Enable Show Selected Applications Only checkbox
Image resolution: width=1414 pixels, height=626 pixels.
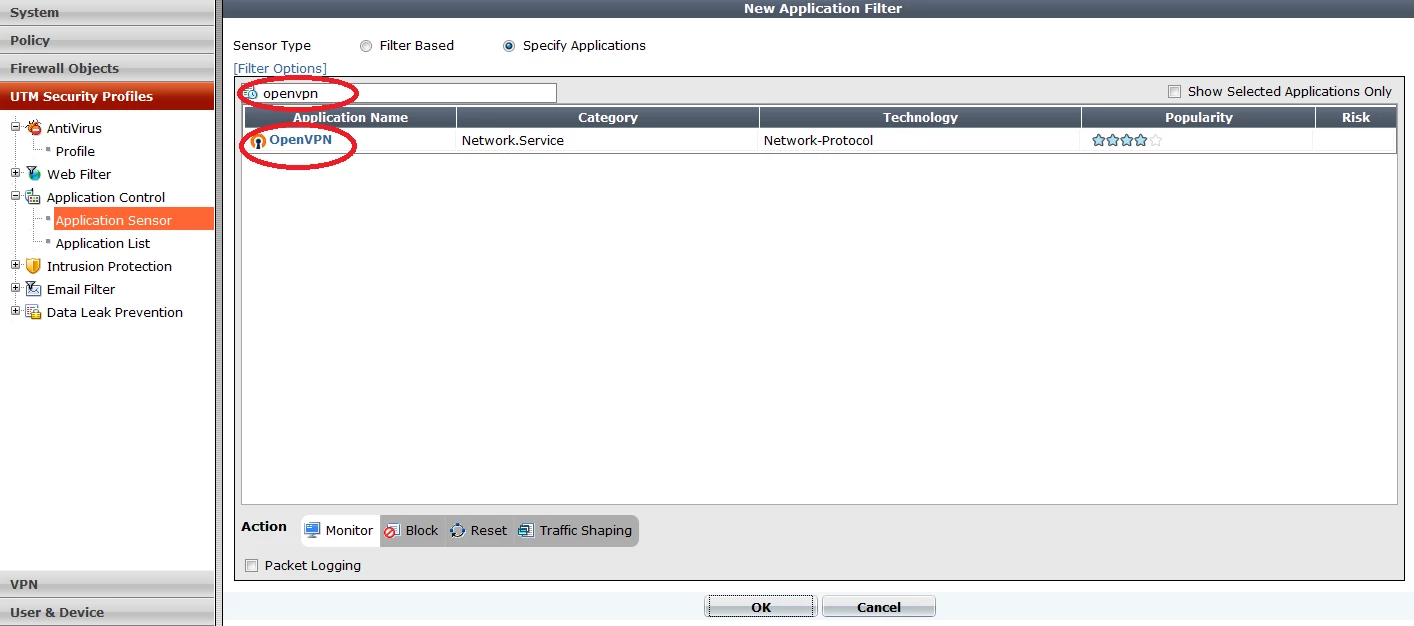pos(1175,92)
